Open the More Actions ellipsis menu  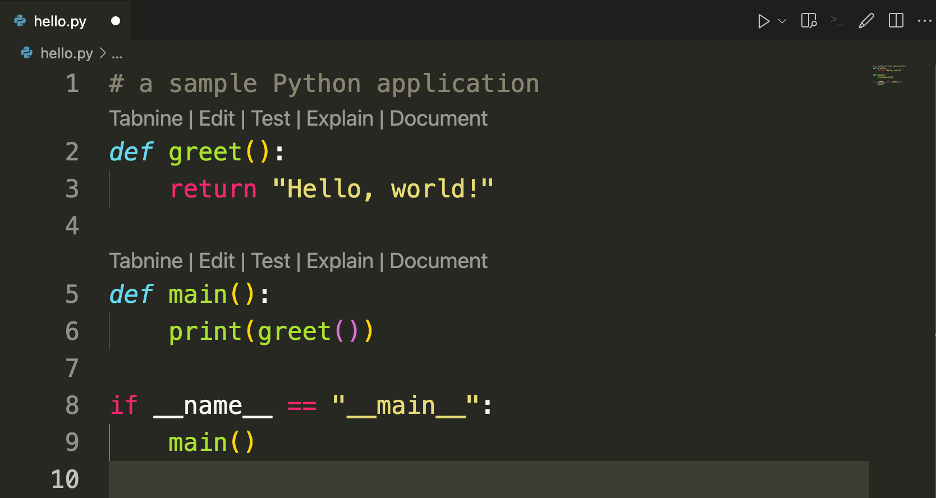pos(923,20)
